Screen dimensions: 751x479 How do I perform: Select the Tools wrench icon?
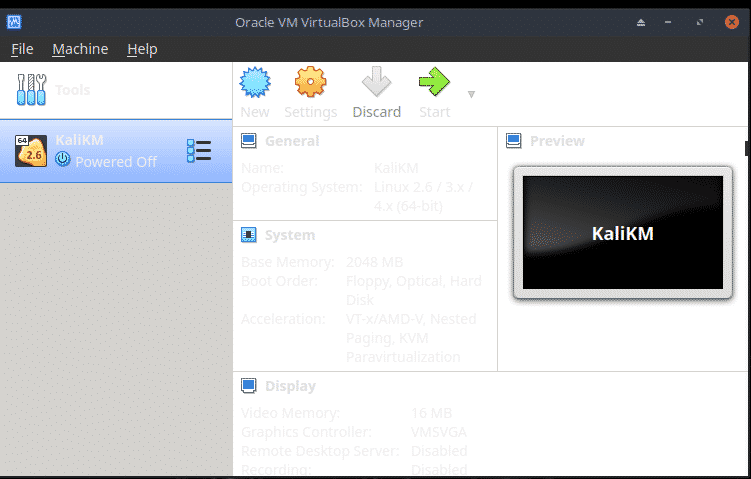click(x=31, y=90)
